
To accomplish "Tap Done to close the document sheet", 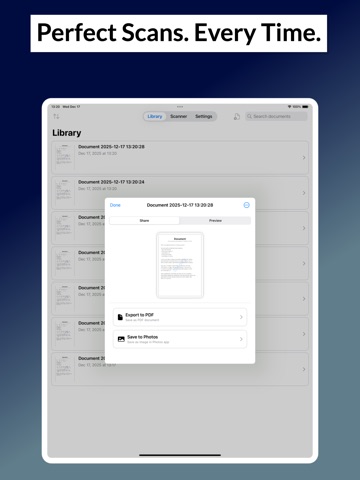I will tap(115, 205).
